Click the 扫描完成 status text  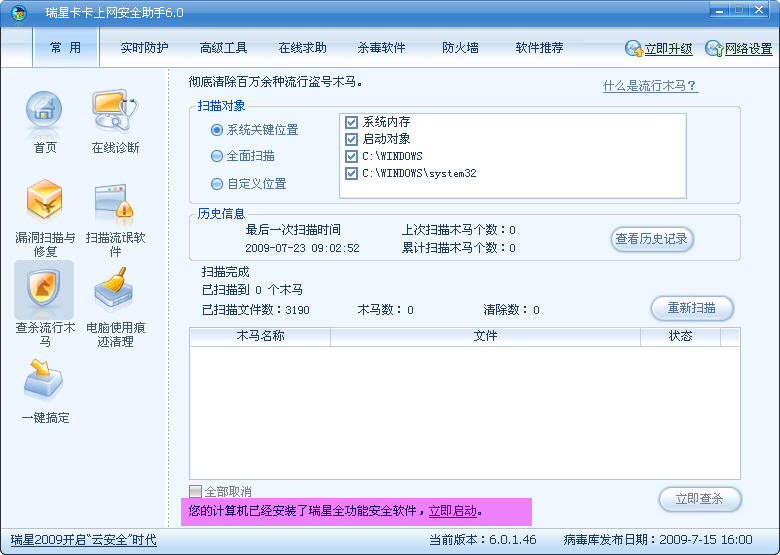[225, 272]
